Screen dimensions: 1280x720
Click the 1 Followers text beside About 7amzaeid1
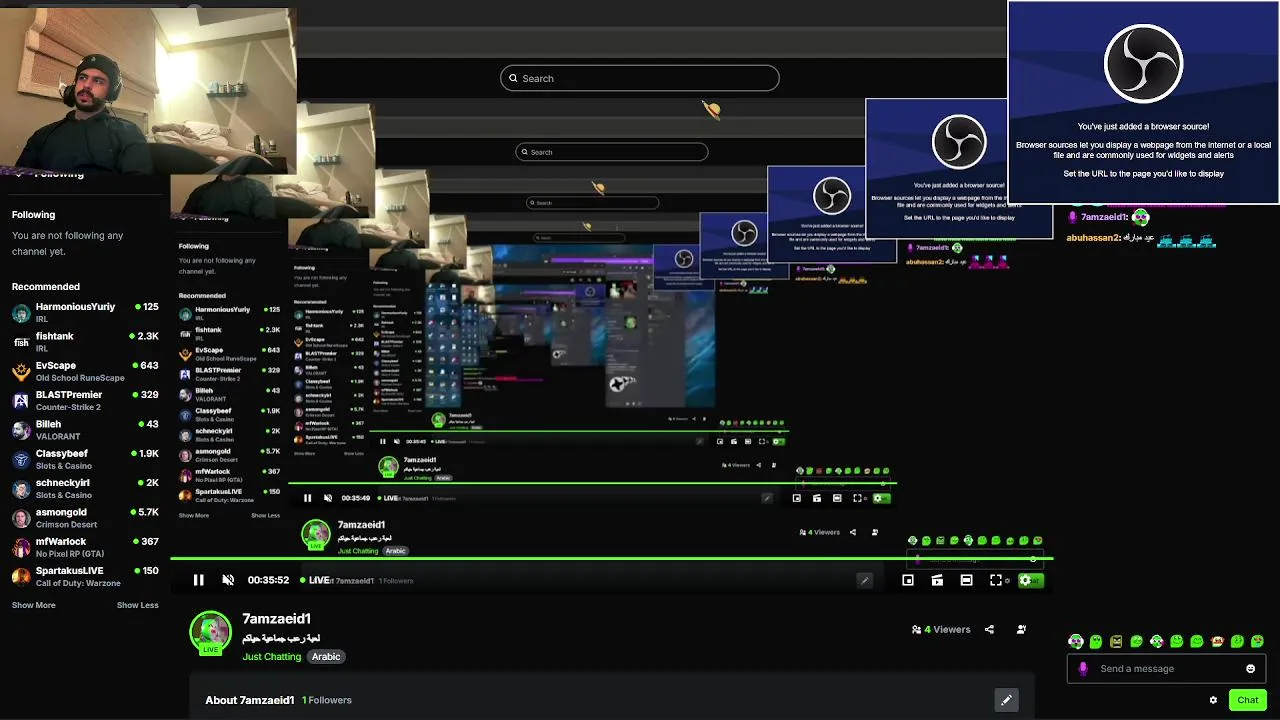(x=327, y=700)
